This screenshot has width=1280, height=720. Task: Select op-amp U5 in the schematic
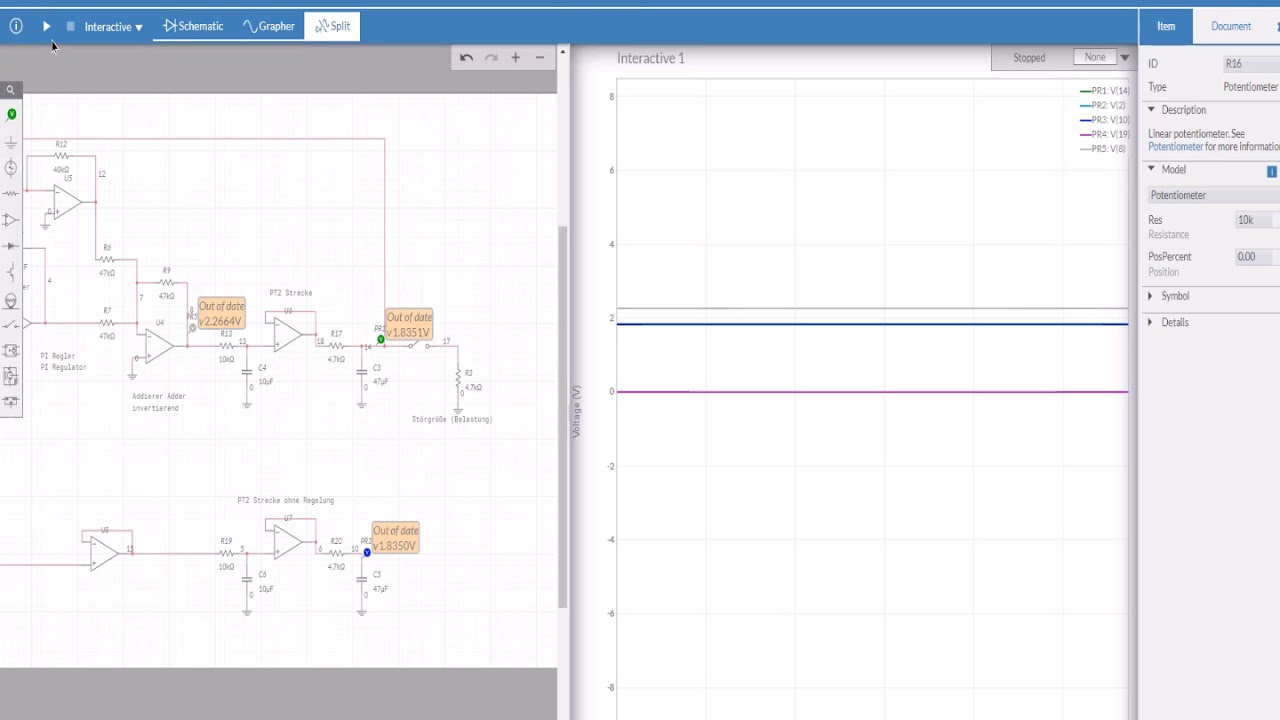point(67,203)
